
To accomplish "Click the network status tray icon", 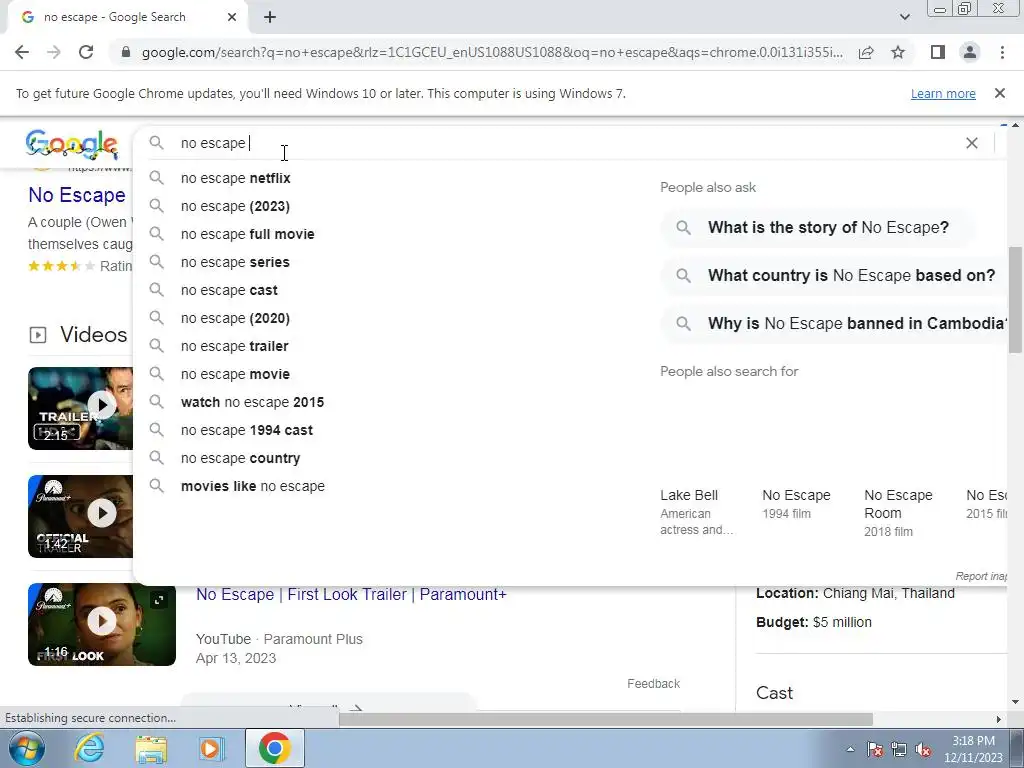I will [899, 750].
